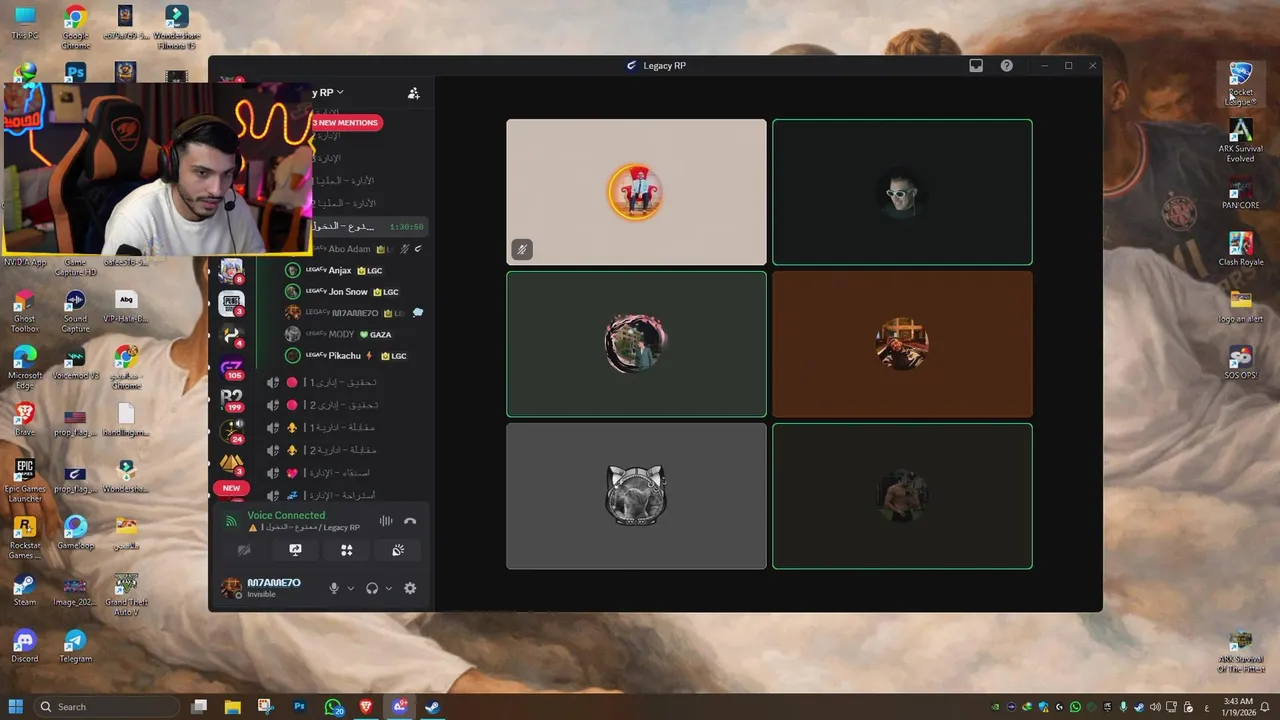This screenshot has height=720, width=1280.
Task: Toggle noise suppression waveform icon
Action: pos(386,521)
